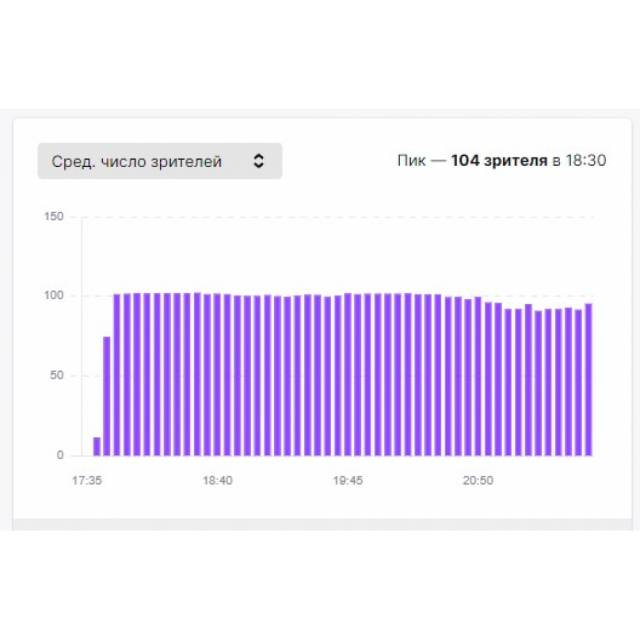
Task: Open the Сред. число зрителей dropdown
Action: click(160, 161)
